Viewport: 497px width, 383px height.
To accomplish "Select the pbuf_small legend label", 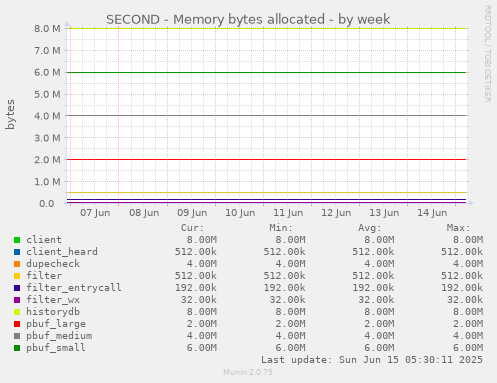I will click(56, 348).
